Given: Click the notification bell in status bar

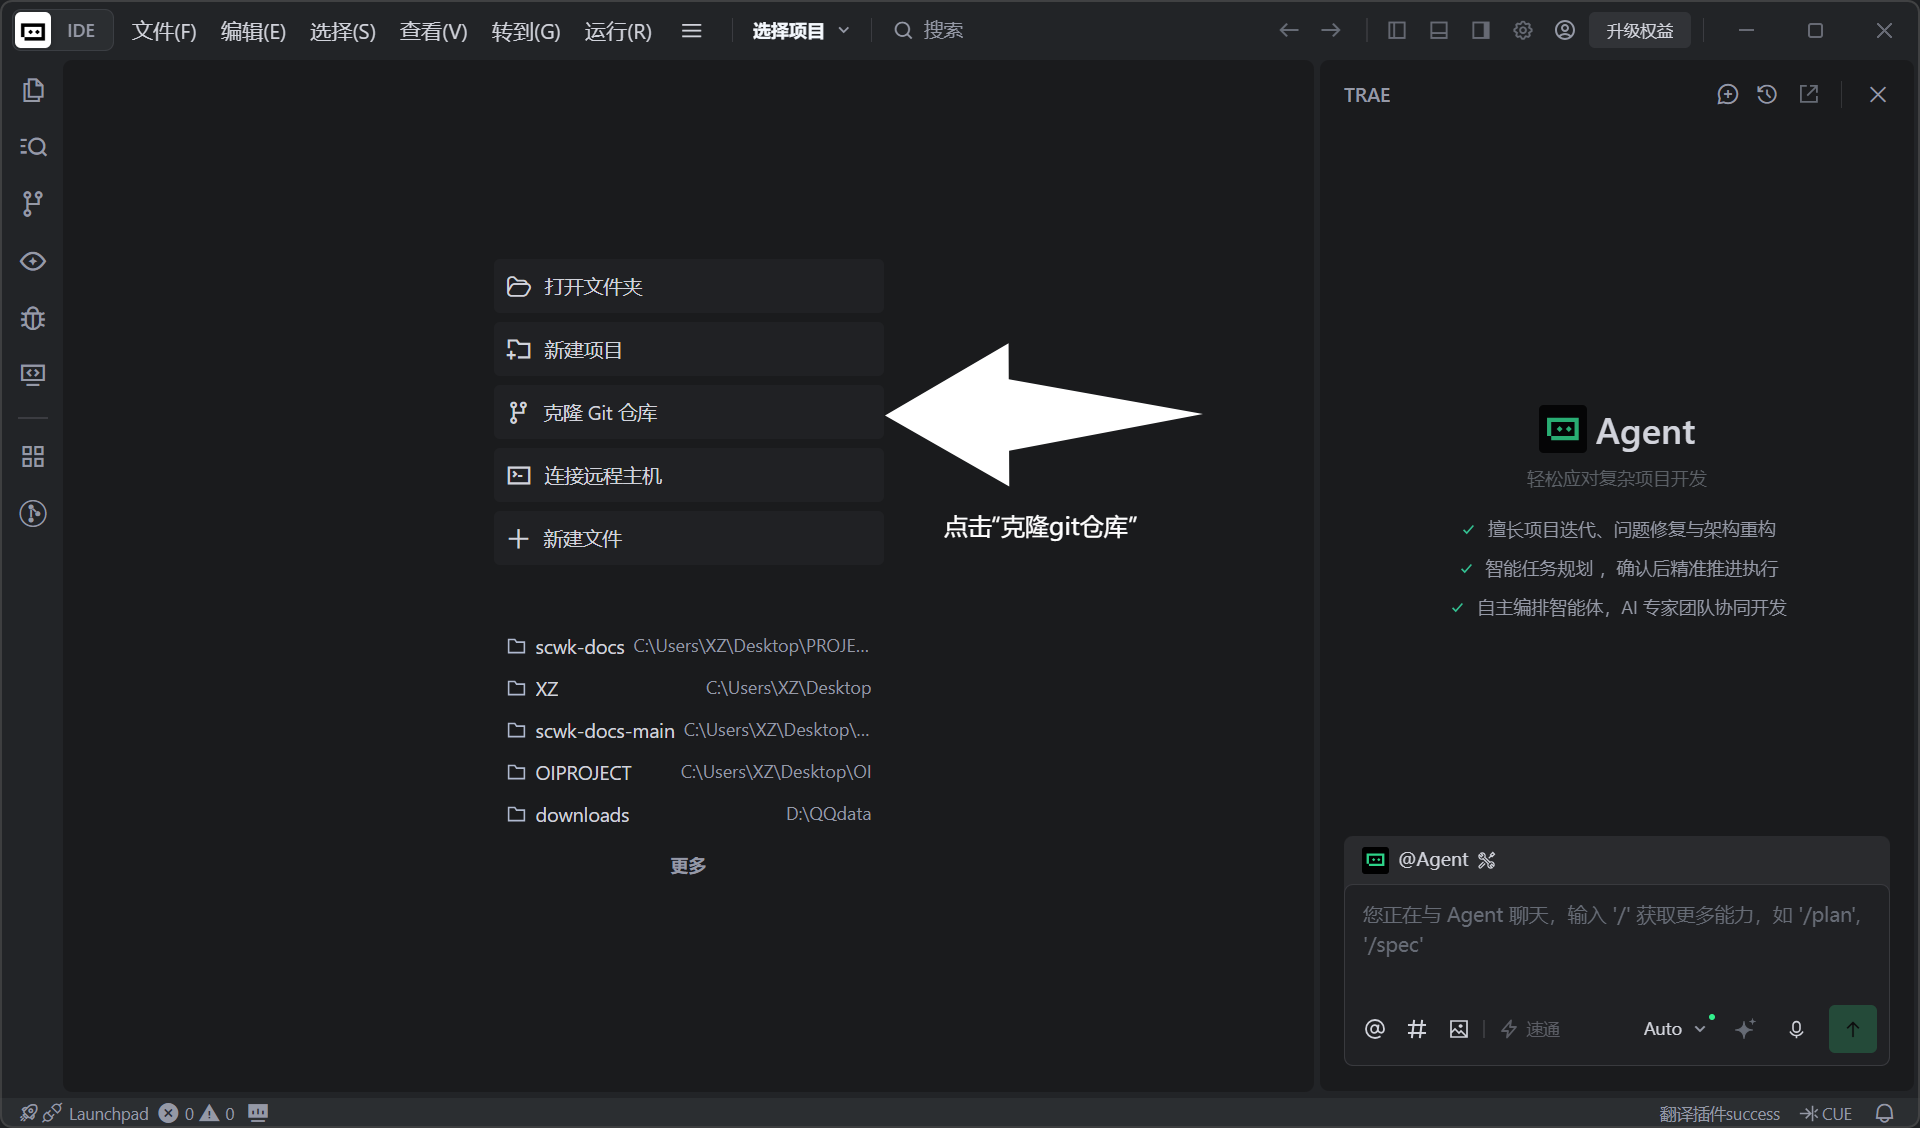Looking at the screenshot, I should 1885,1113.
